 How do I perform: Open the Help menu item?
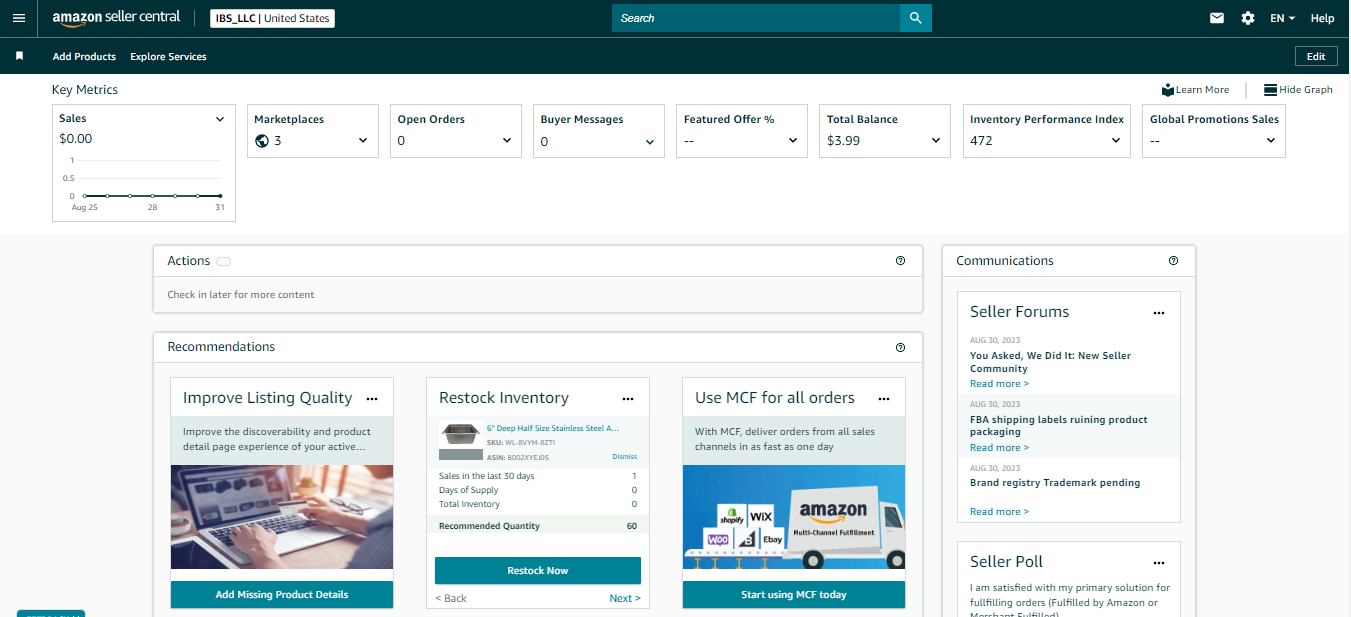pyautogui.click(x=1322, y=18)
